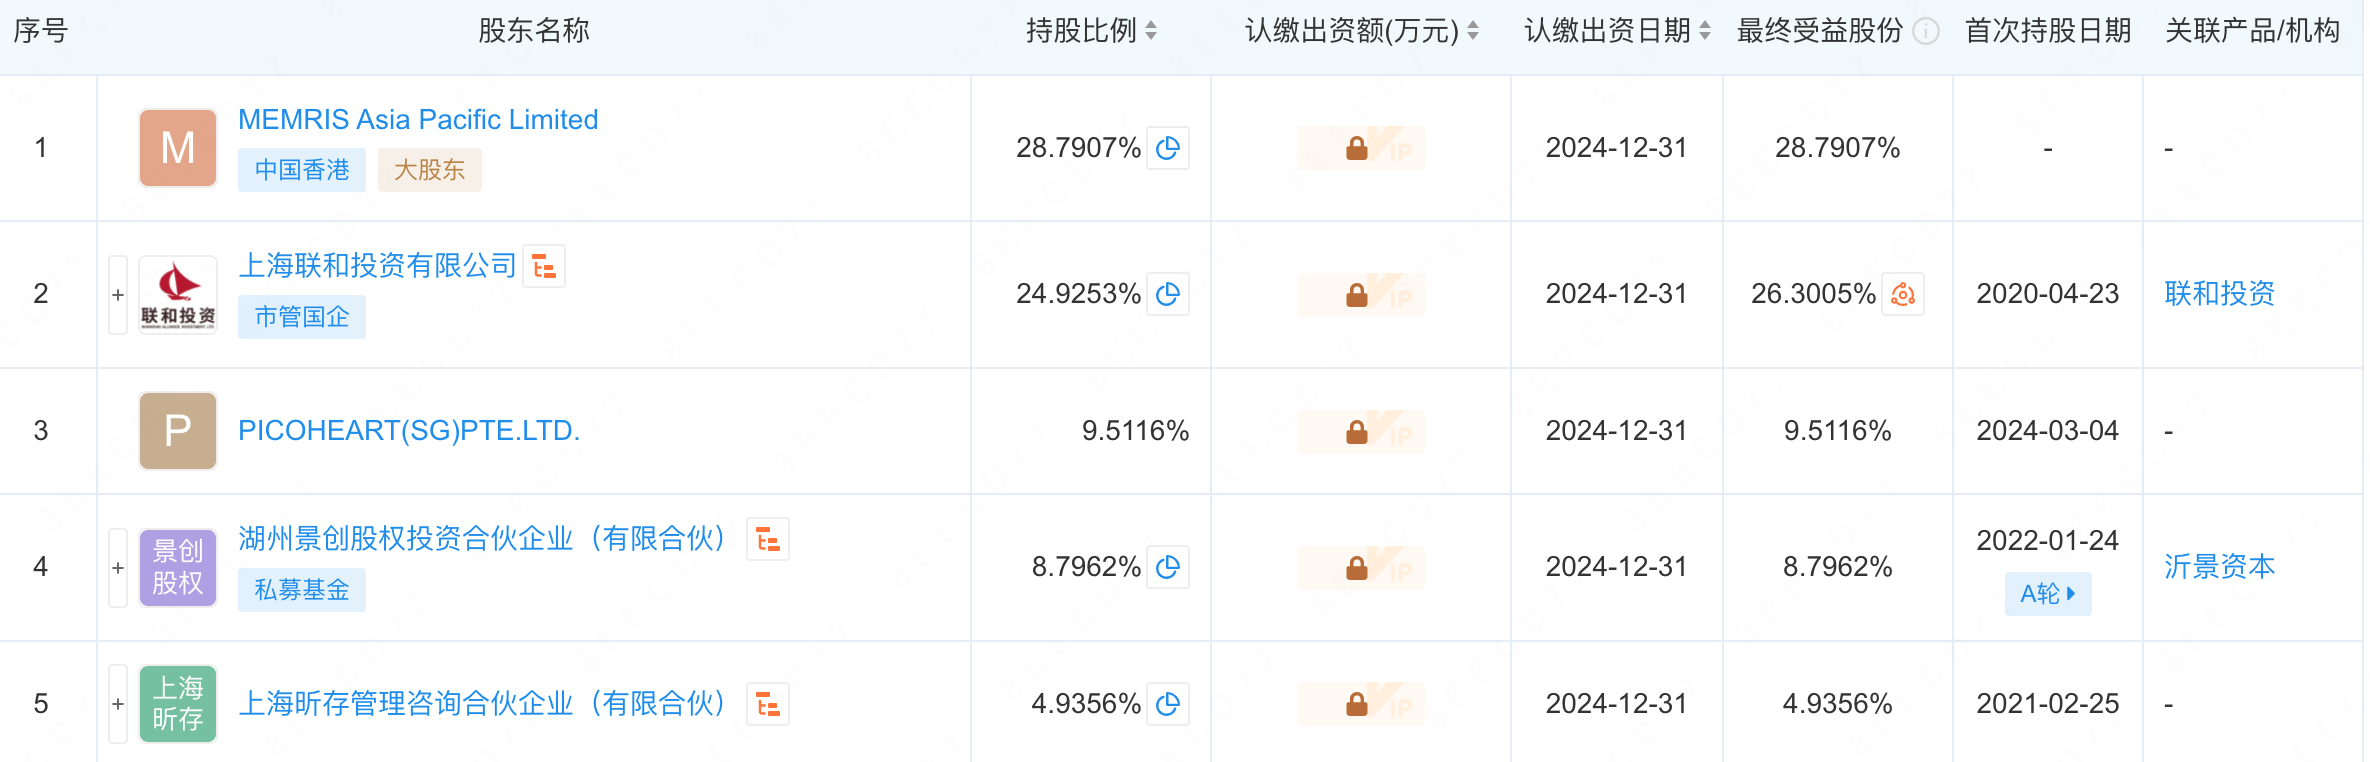The width and height of the screenshot is (2370, 762).
Task: Select the 2021-02-25 first holding date
Action: [x=2048, y=704]
